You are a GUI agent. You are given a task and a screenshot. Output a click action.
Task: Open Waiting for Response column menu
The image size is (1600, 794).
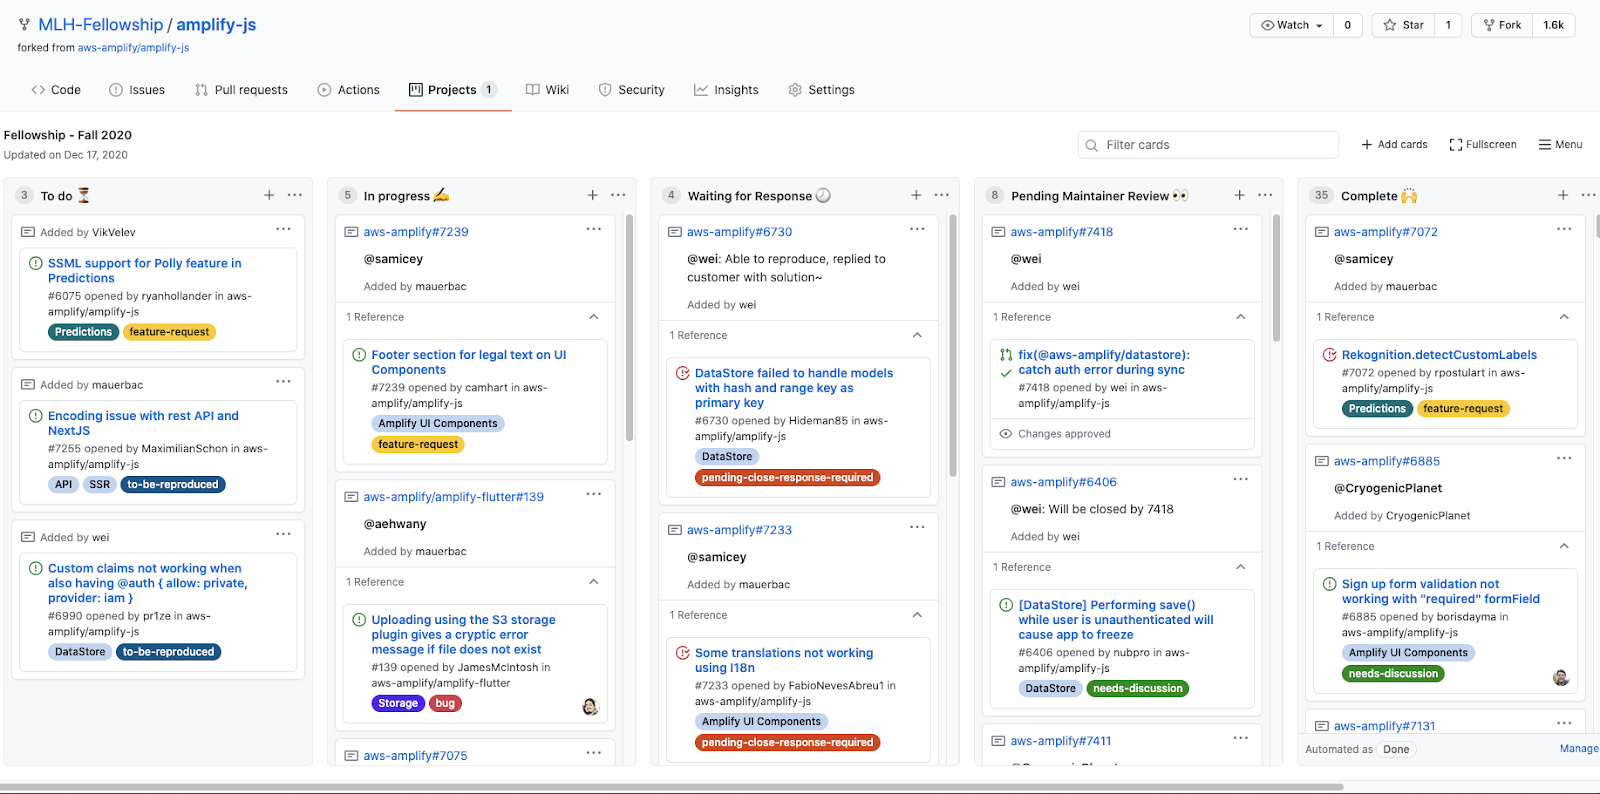942,195
